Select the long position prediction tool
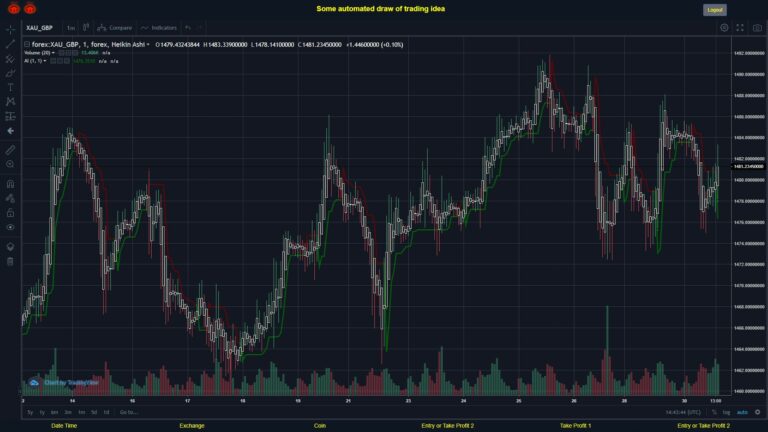This screenshot has width=768, height=432. tap(10, 116)
